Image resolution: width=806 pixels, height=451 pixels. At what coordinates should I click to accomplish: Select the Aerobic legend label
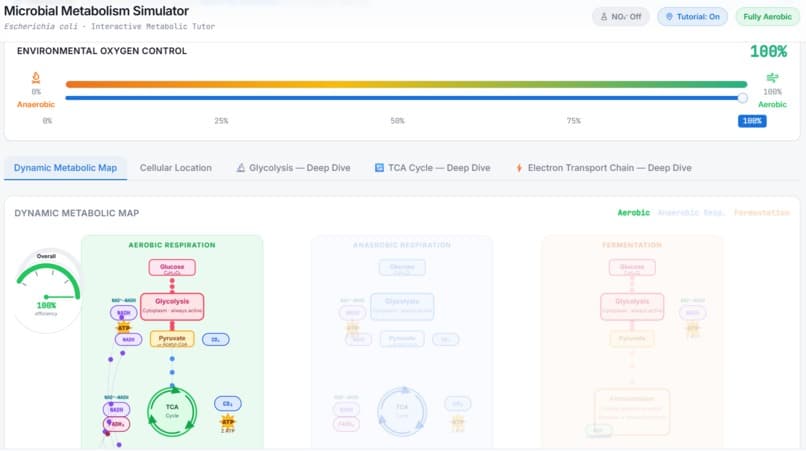coord(633,212)
